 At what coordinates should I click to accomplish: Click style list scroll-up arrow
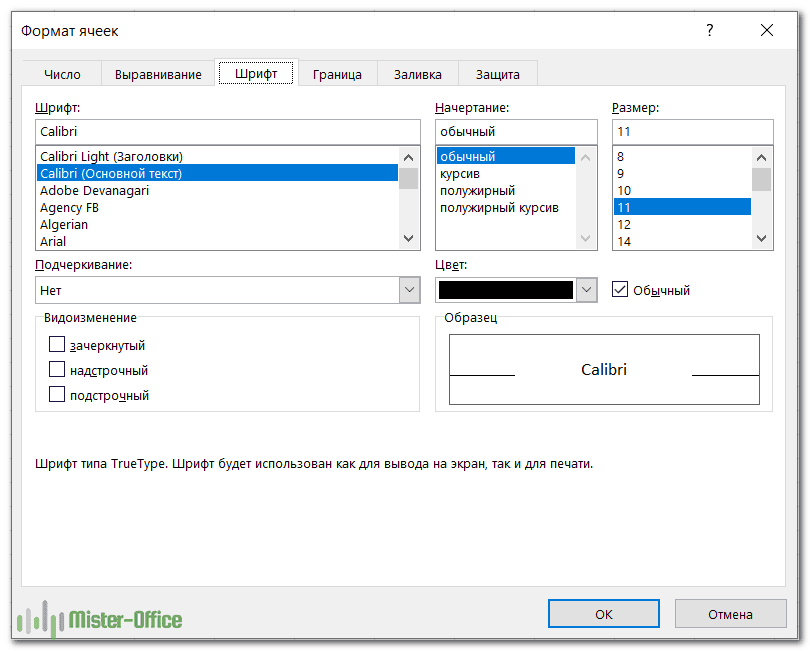point(587,157)
